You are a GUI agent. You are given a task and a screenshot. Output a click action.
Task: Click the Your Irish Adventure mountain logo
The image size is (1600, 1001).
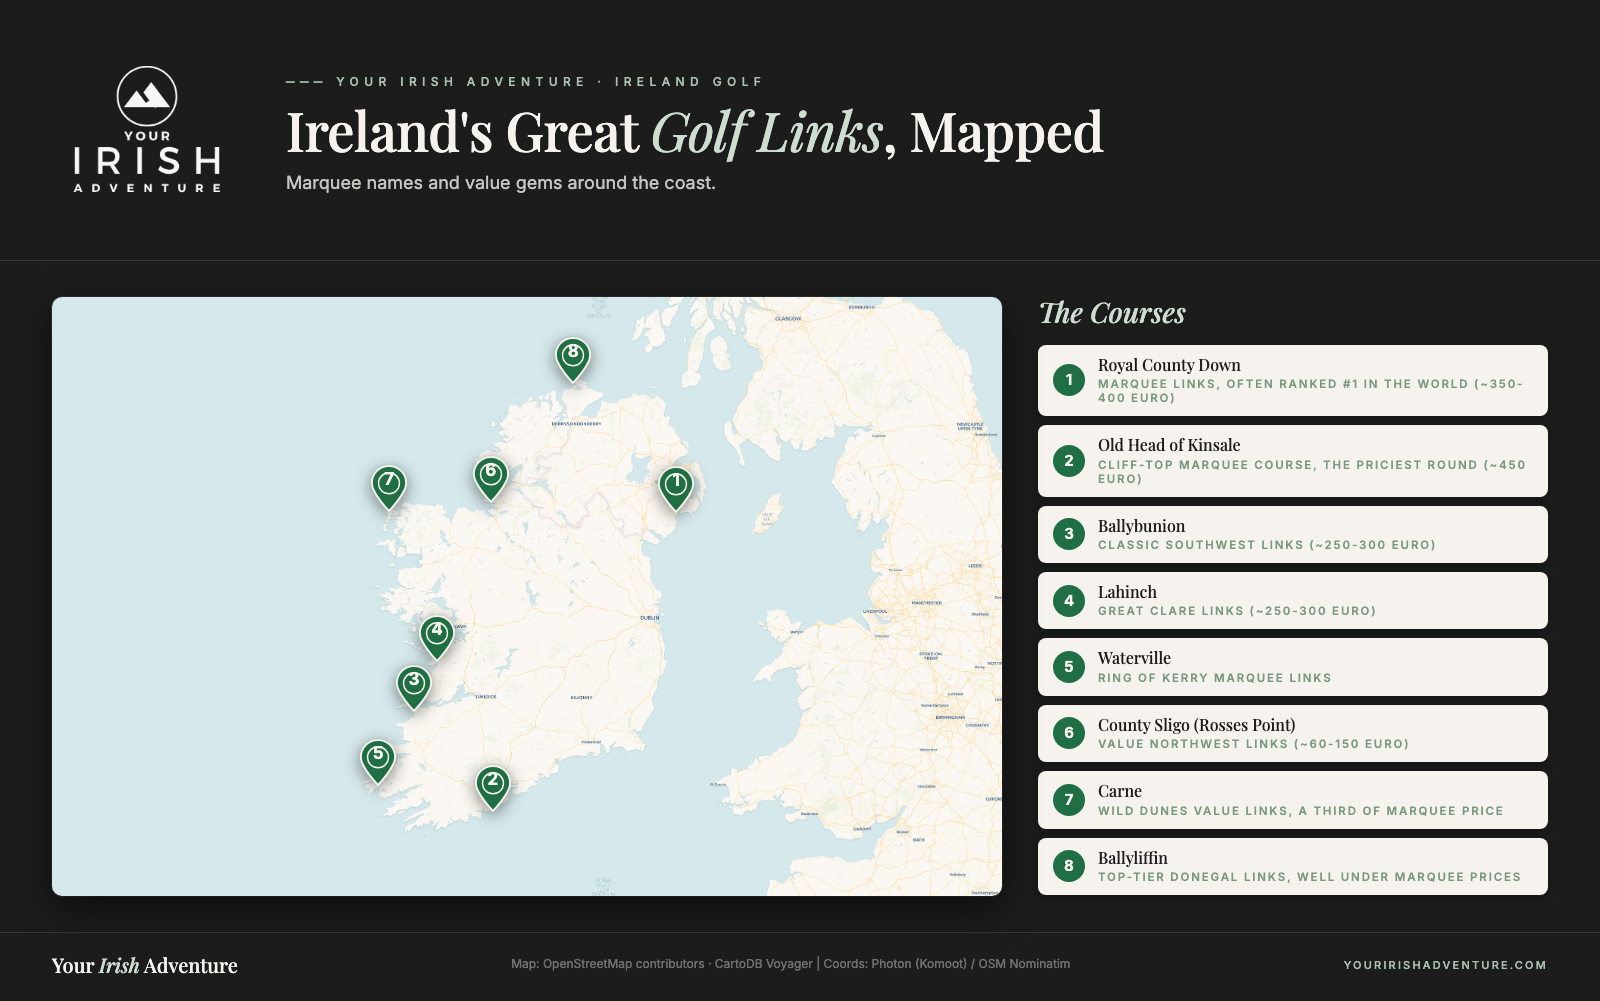(147, 129)
